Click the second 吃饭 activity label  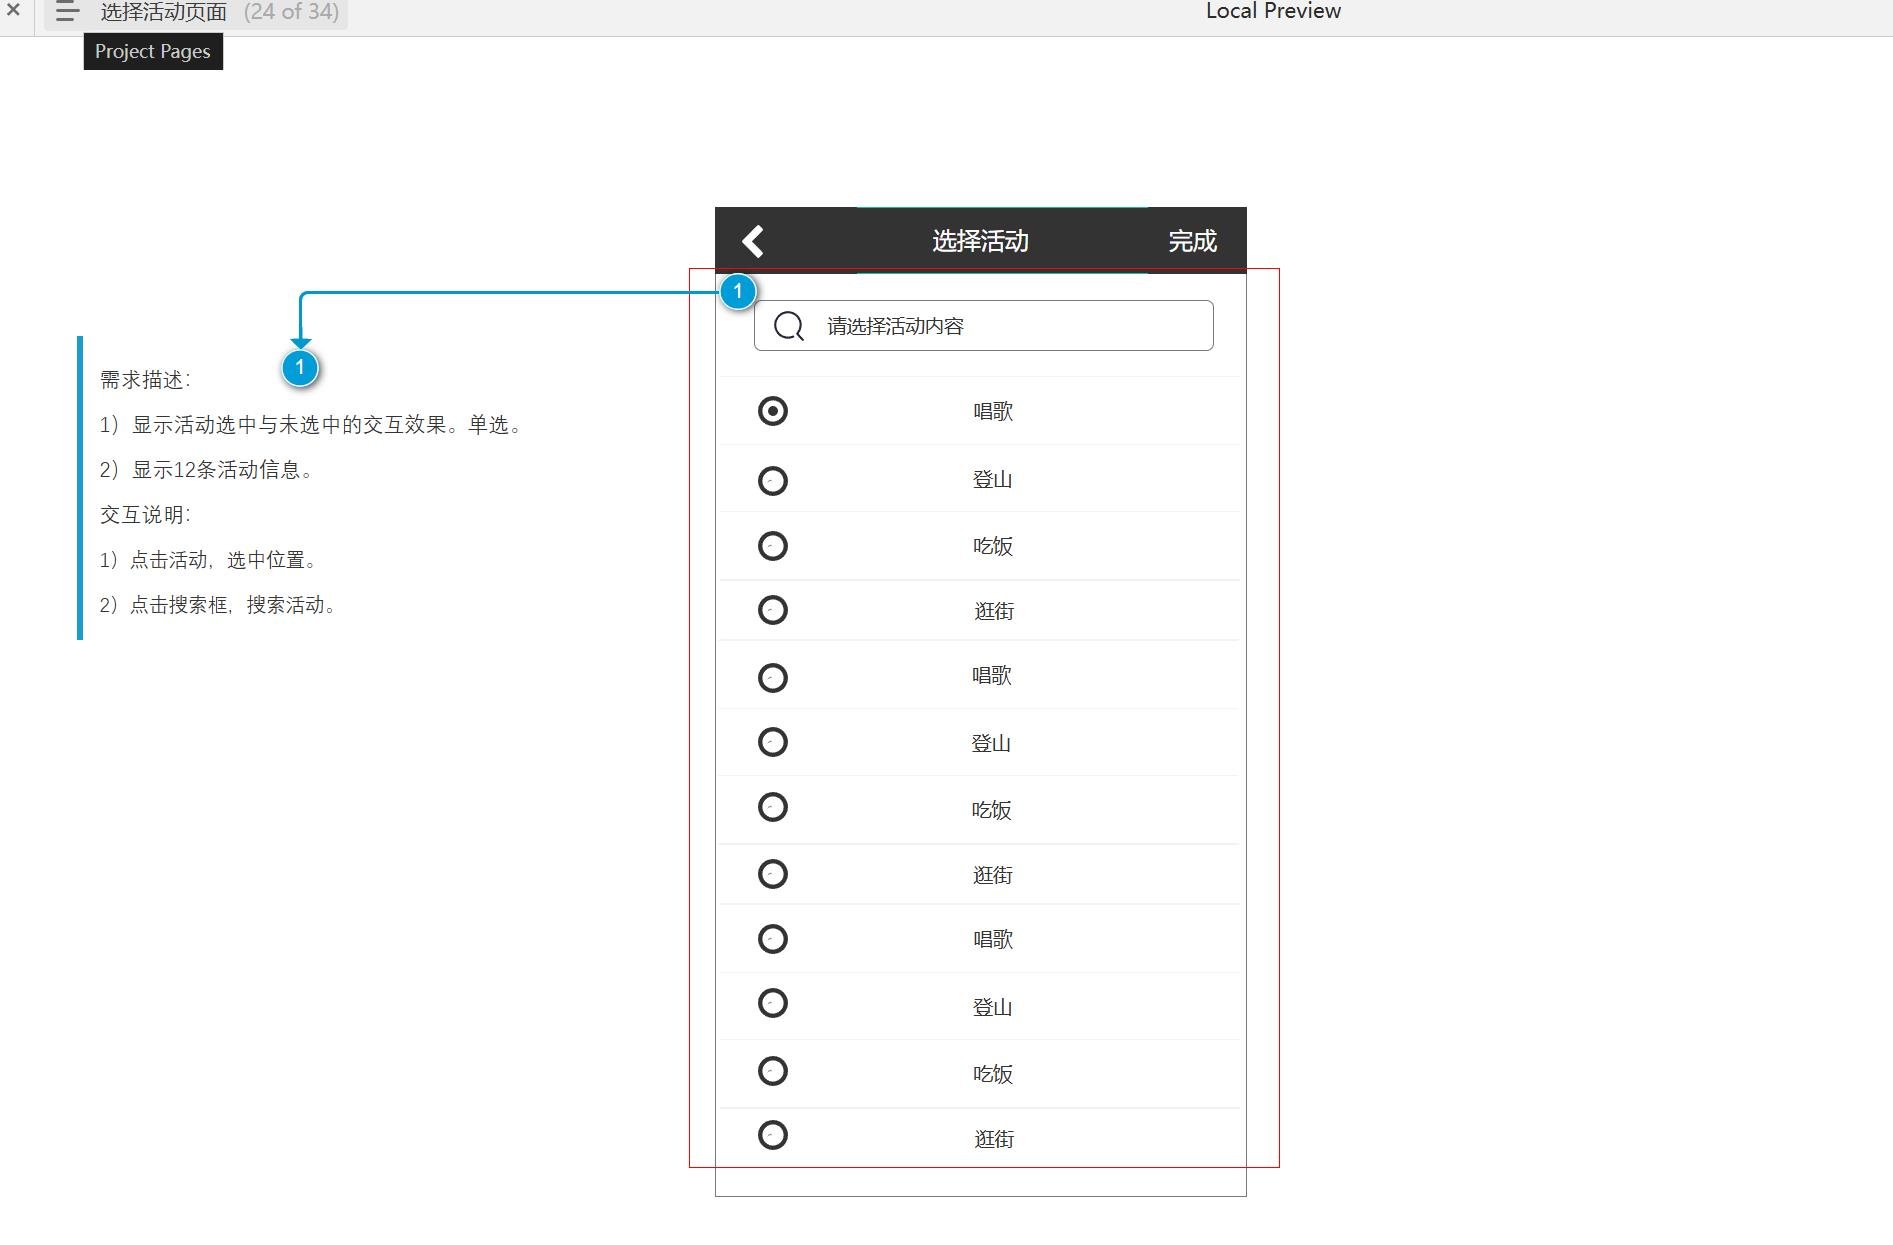tap(991, 810)
